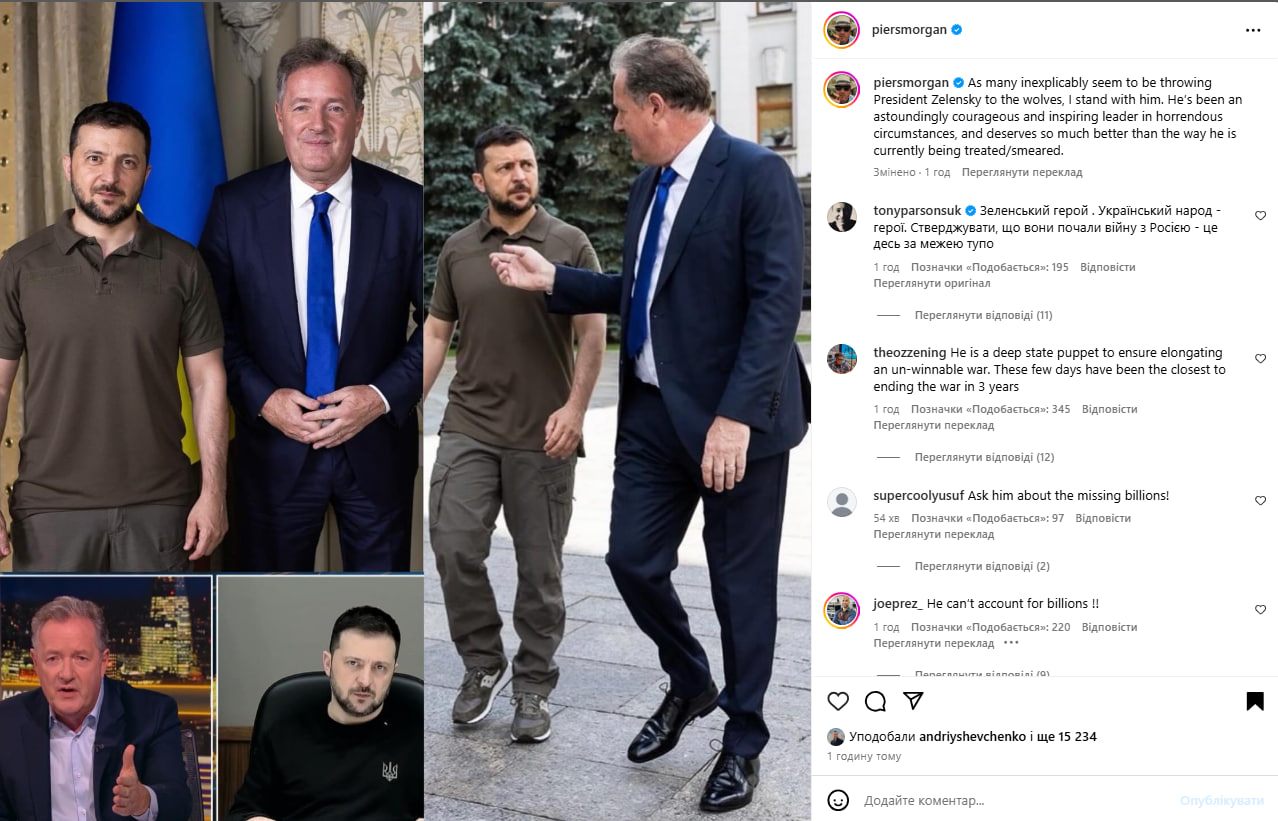The height and width of the screenshot is (821, 1278).
Task: Click 'Відповісти' on theozzening's comment
Action: (x=1109, y=409)
